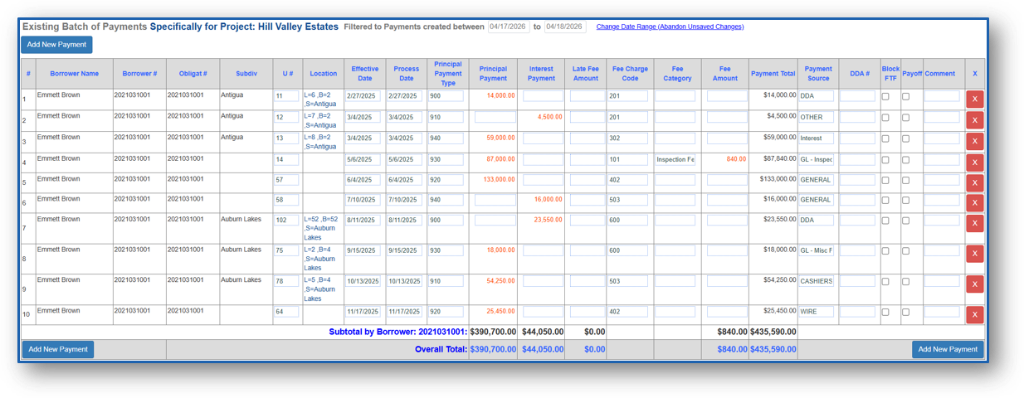Enable Block FTF on row 8

[x=886, y=251]
